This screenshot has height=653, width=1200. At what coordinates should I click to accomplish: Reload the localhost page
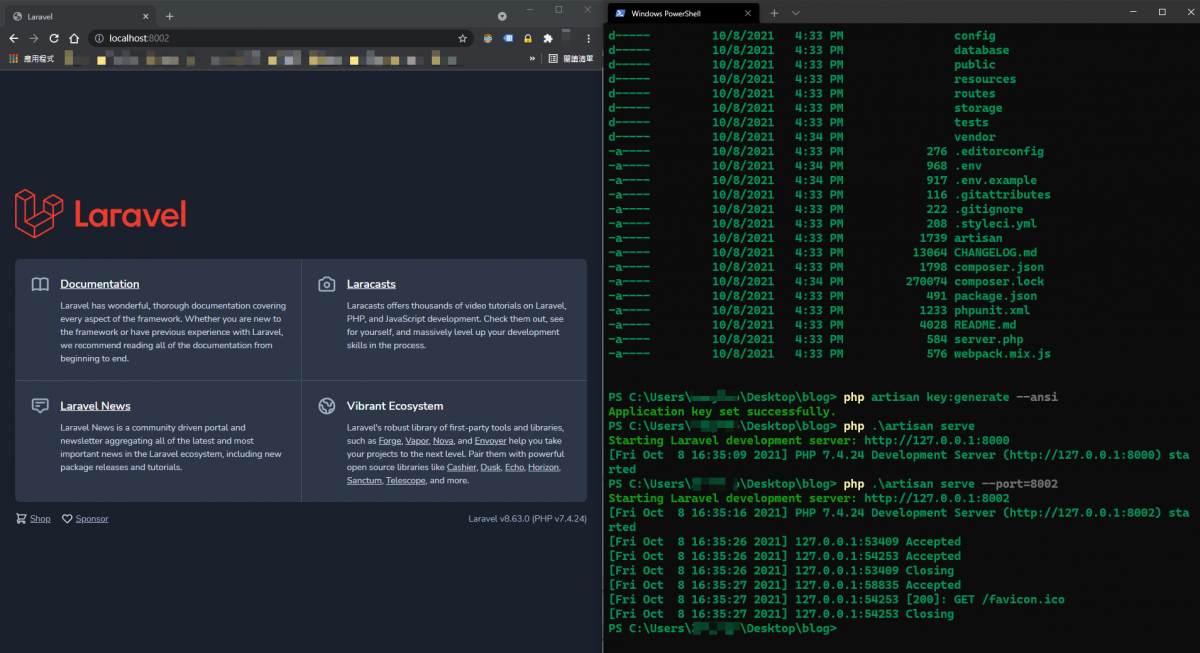pyautogui.click(x=54, y=38)
